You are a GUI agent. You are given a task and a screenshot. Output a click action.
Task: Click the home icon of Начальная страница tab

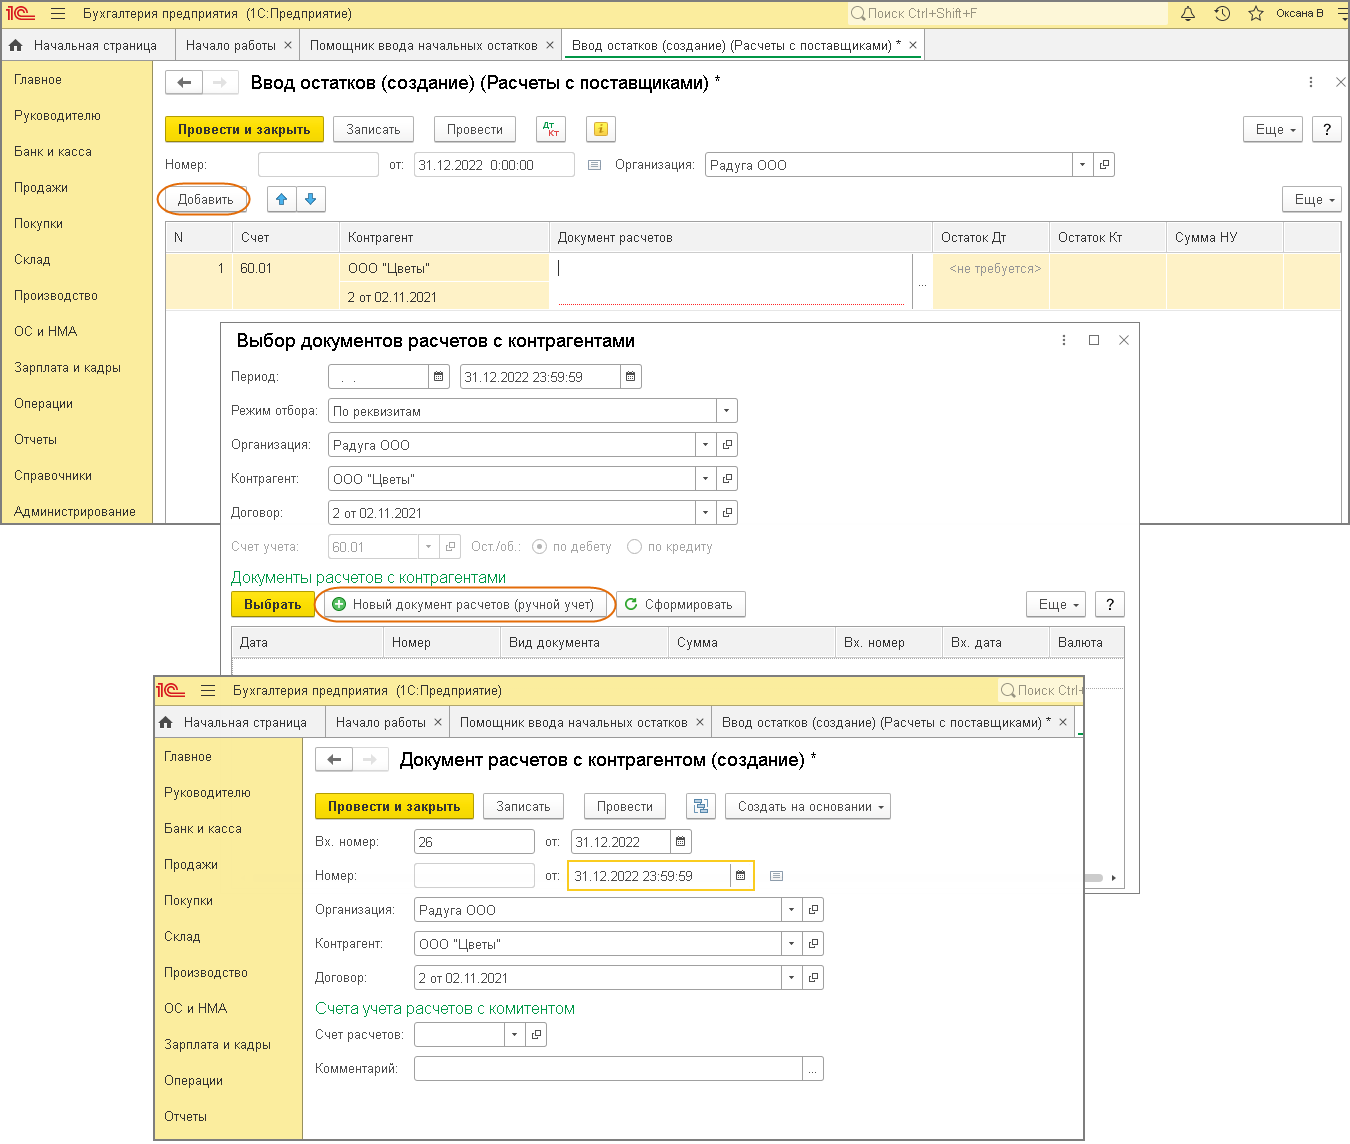[x=15, y=45]
